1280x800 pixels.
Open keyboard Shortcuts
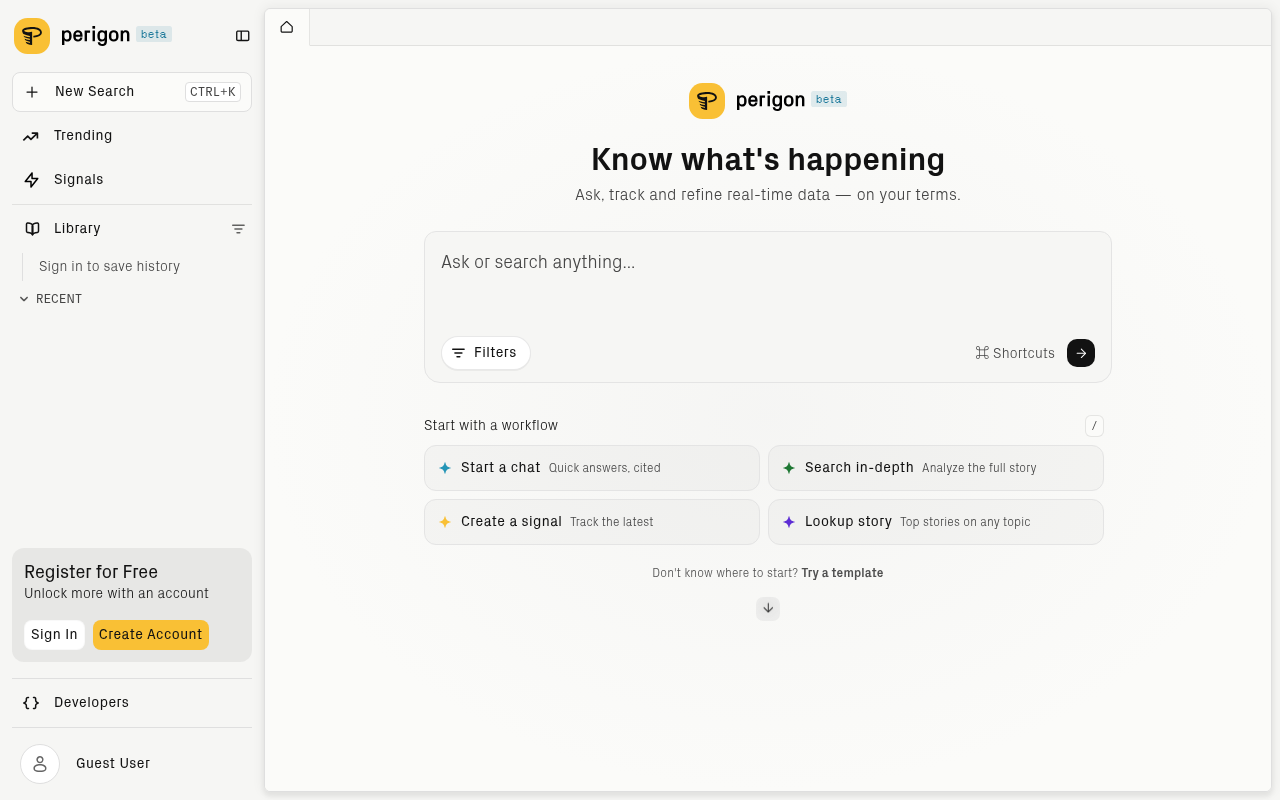pyautogui.click(x=1014, y=353)
